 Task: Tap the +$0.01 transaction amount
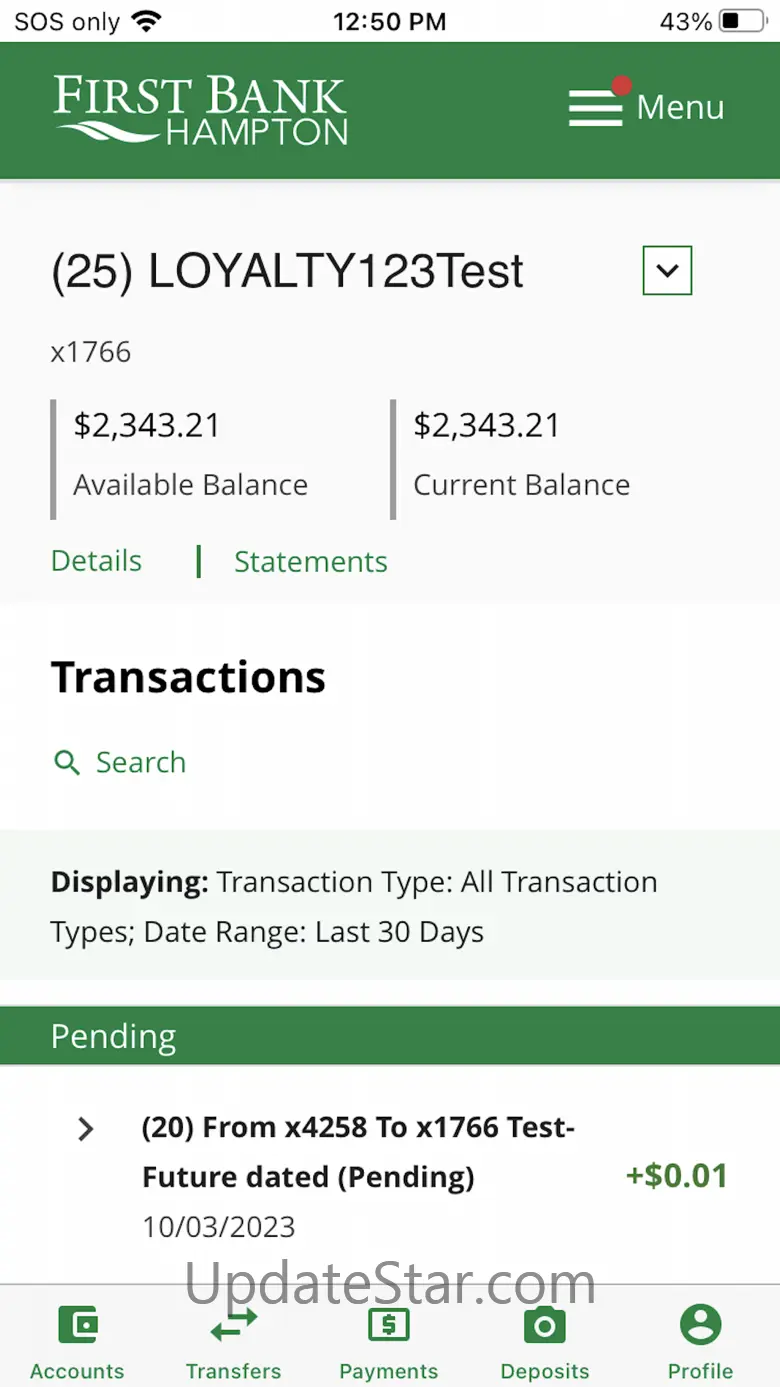click(x=676, y=1175)
